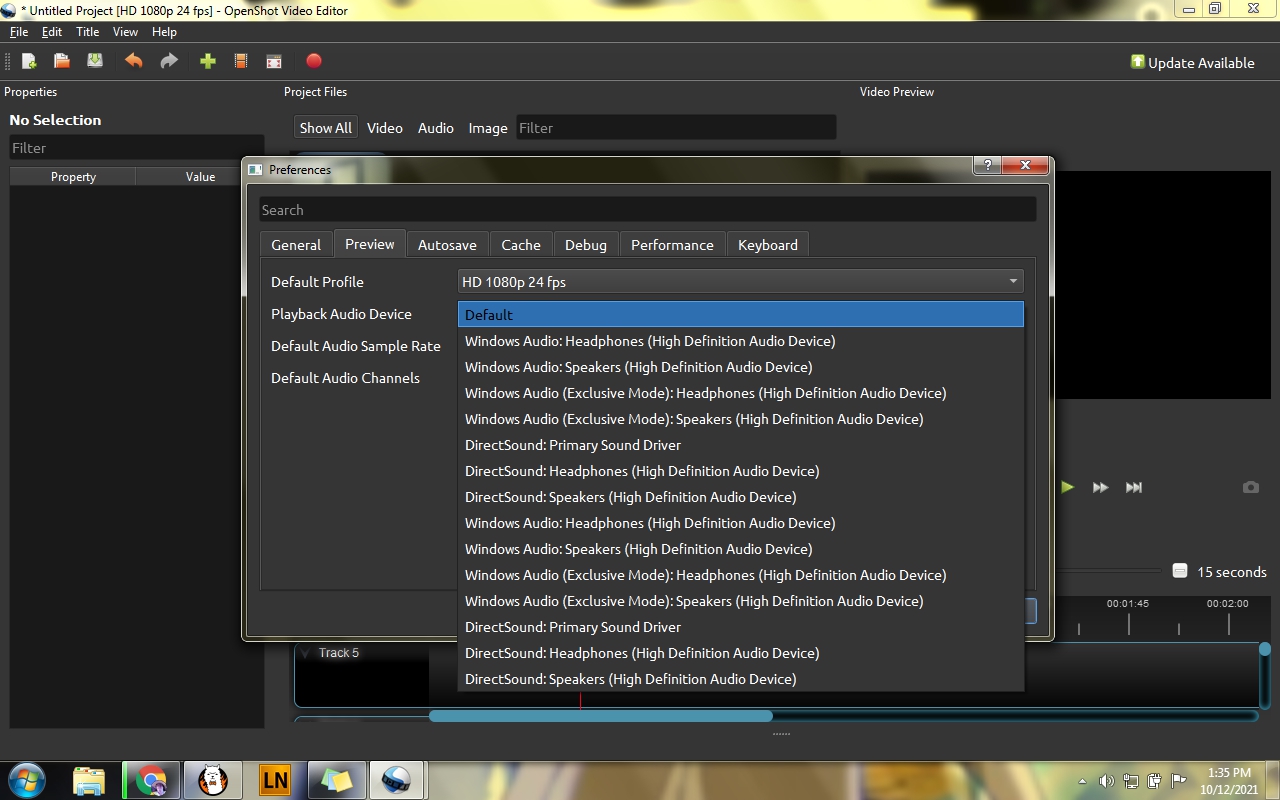The height and width of the screenshot is (800, 1280).
Task: Filter project files by Audio
Action: tap(436, 127)
